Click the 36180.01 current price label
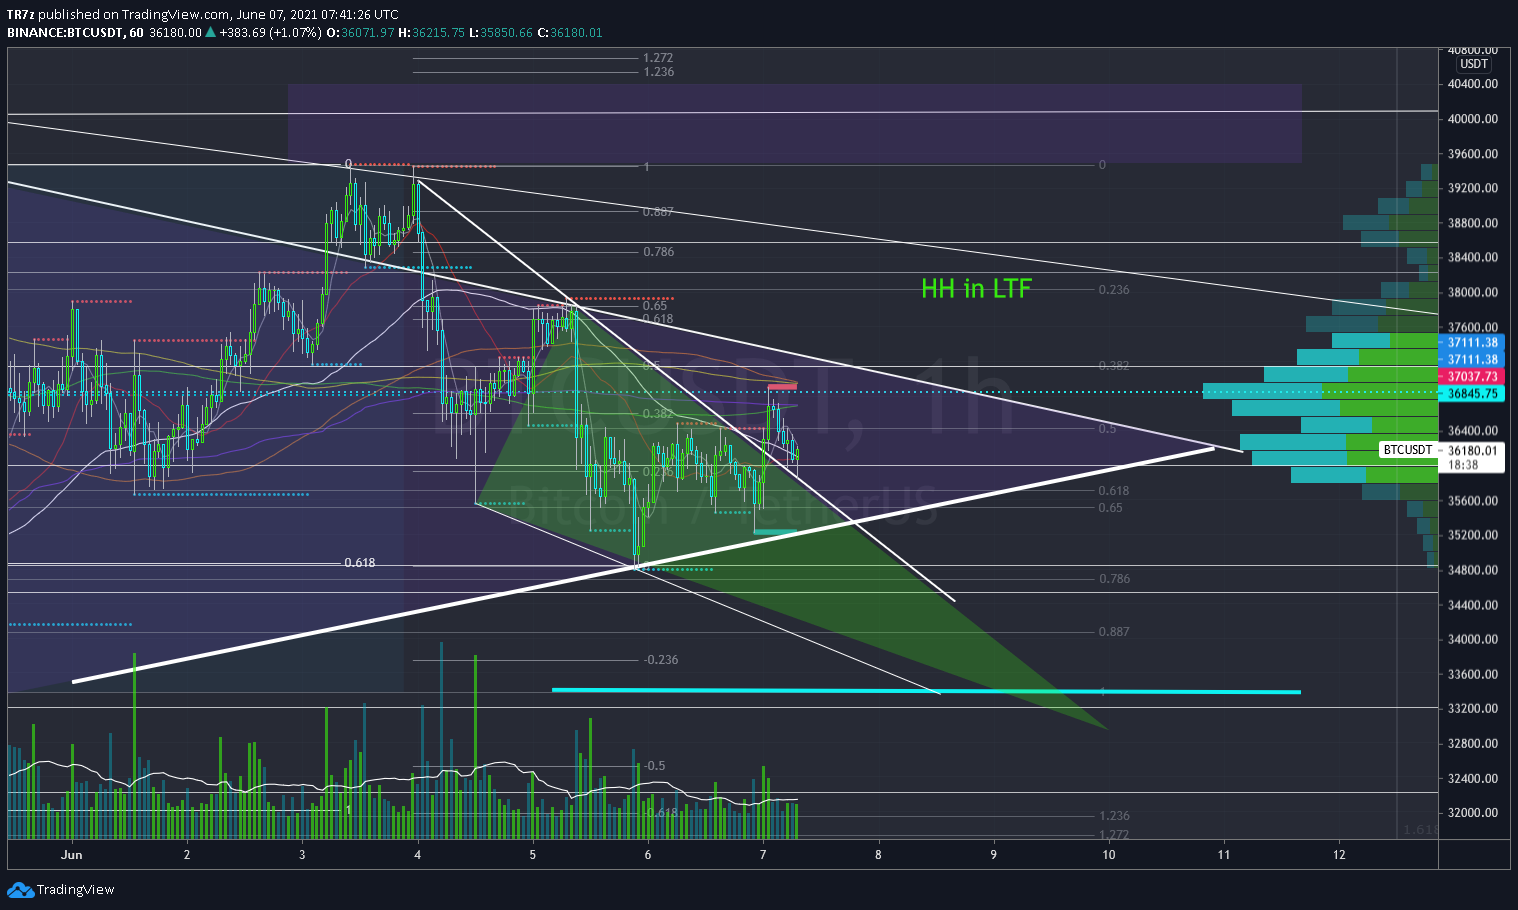 pos(1473,450)
